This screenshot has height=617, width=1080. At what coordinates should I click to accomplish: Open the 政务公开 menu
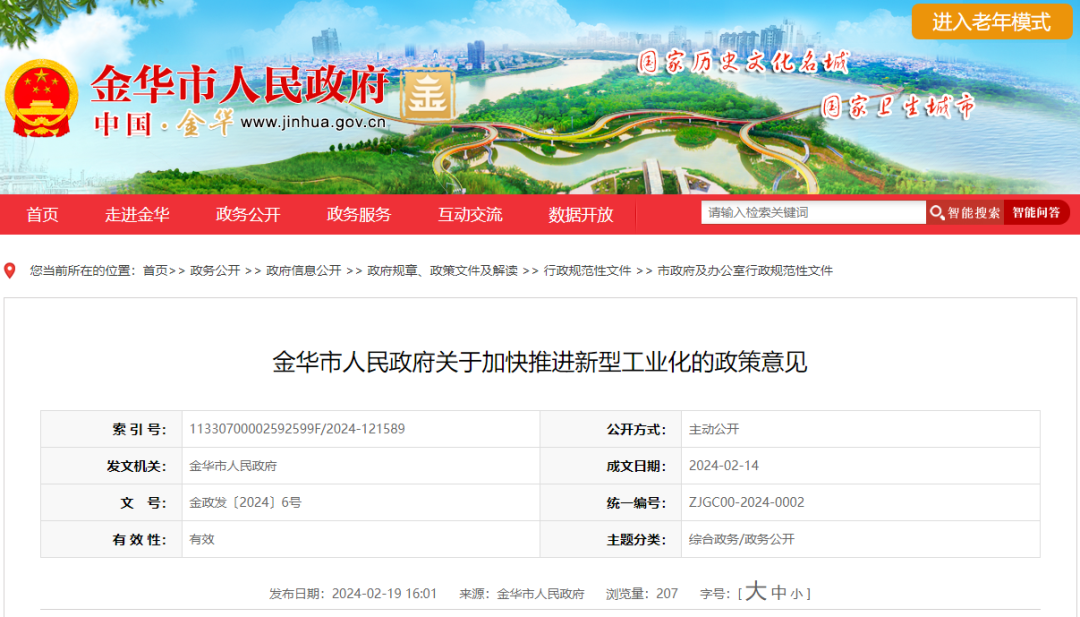tap(248, 214)
